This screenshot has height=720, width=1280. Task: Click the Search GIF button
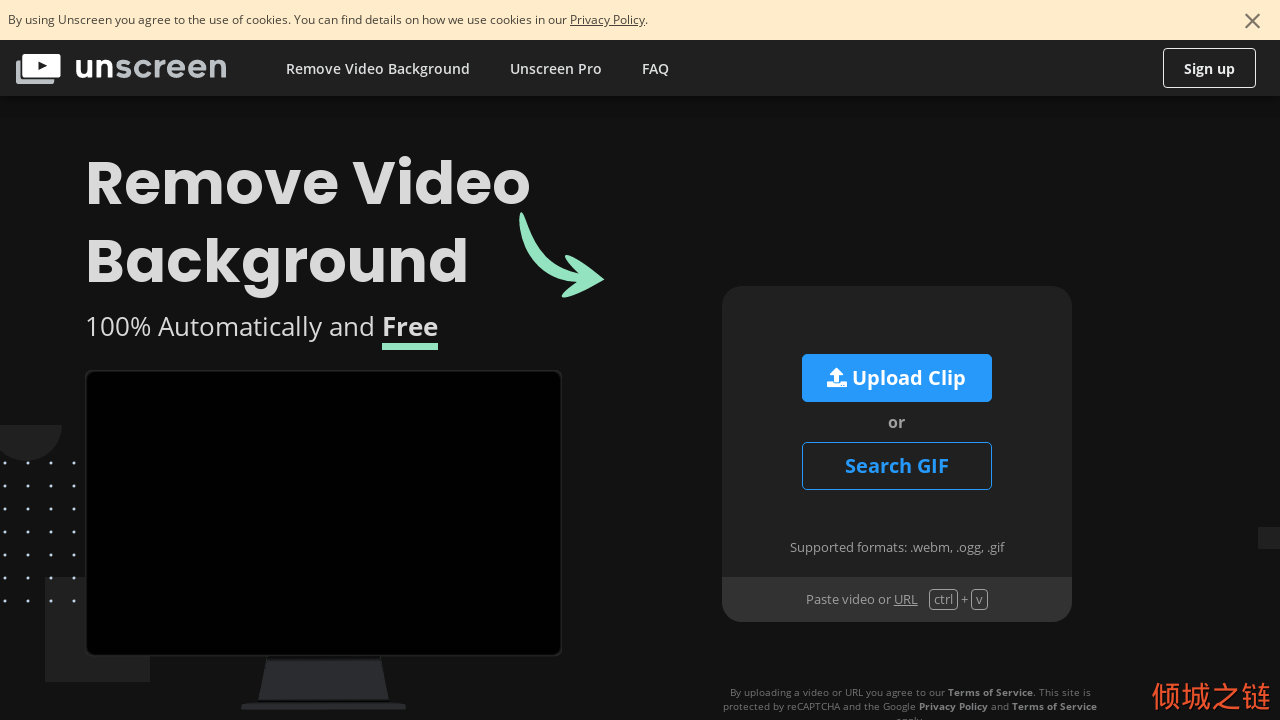pyautogui.click(x=897, y=466)
